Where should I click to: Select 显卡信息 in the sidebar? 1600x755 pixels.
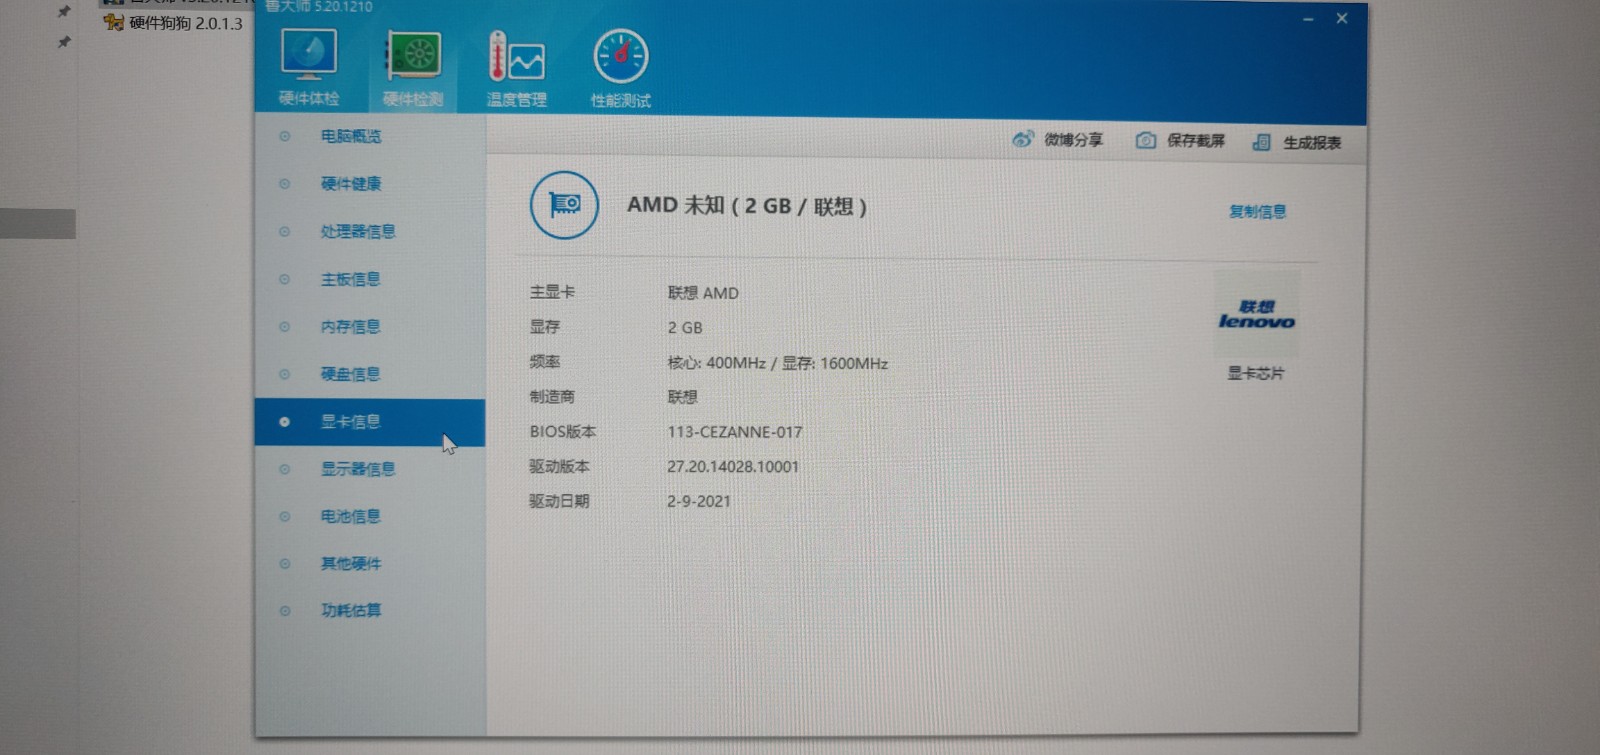pos(370,422)
